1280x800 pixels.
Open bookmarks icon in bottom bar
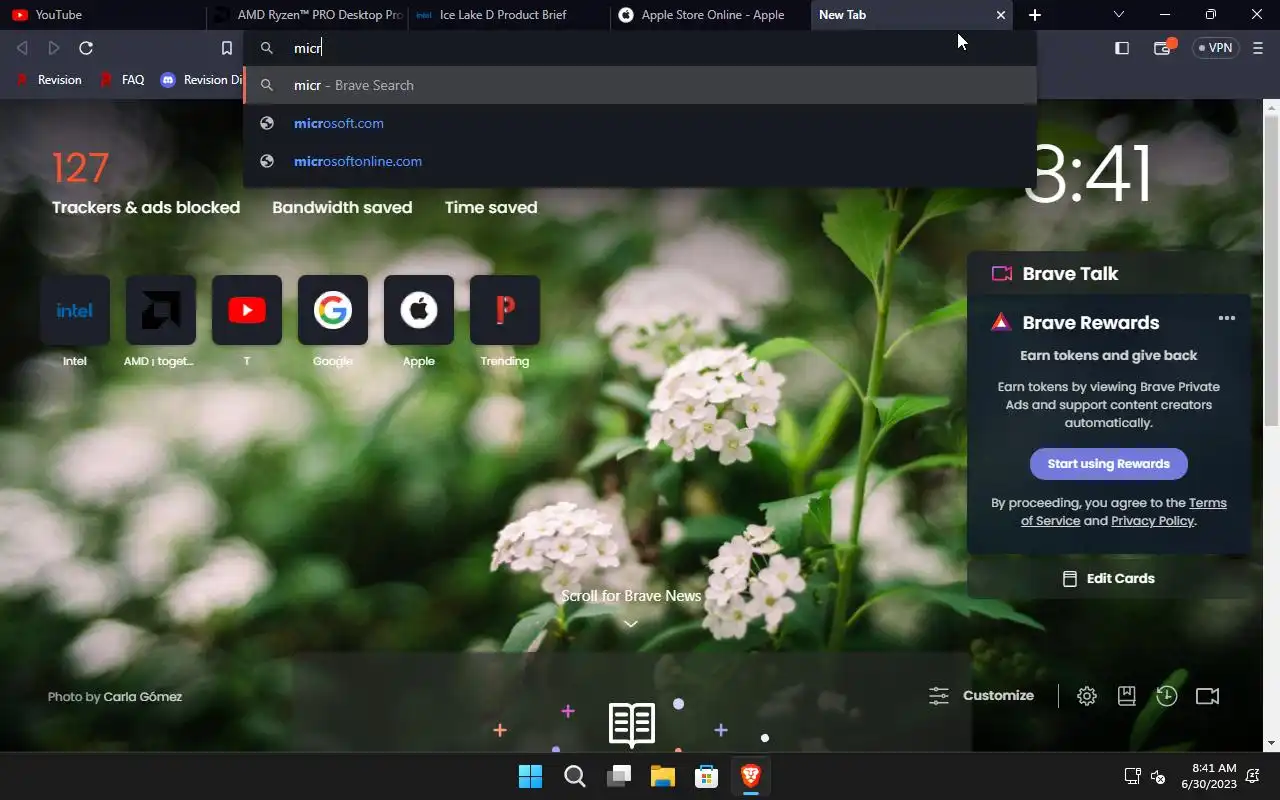point(1127,696)
